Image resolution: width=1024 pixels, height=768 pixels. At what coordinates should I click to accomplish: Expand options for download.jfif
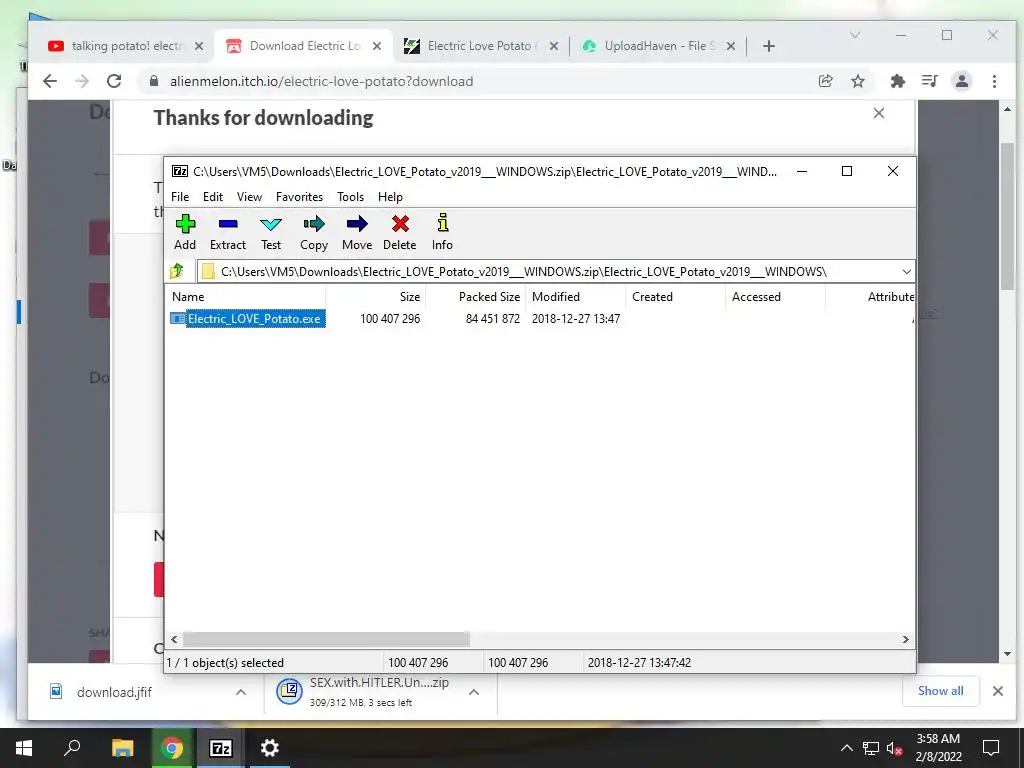241,692
